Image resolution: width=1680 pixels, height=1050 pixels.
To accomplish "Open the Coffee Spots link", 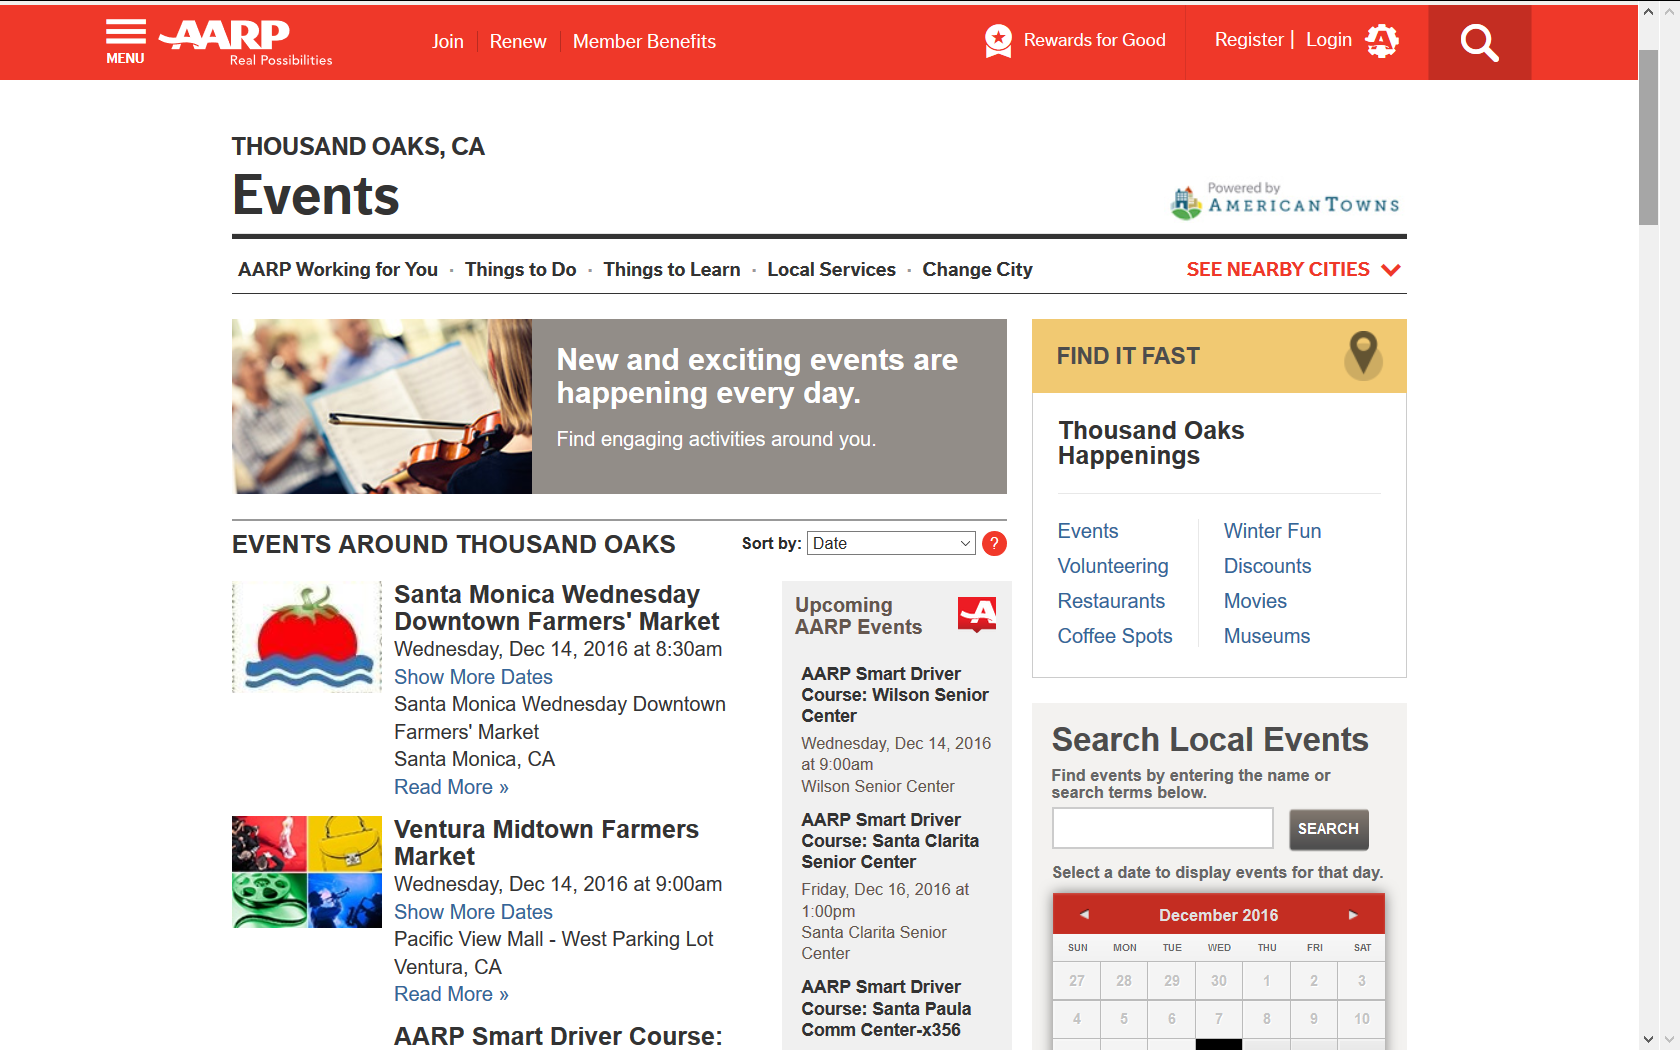I will 1115,636.
